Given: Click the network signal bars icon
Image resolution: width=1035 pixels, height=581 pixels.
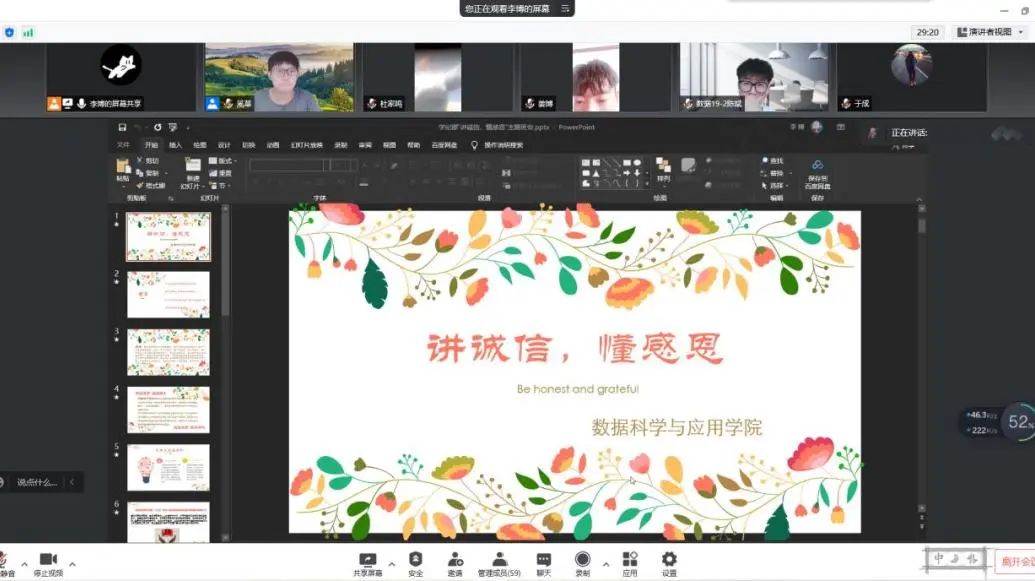Looking at the screenshot, I should click(x=28, y=32).
